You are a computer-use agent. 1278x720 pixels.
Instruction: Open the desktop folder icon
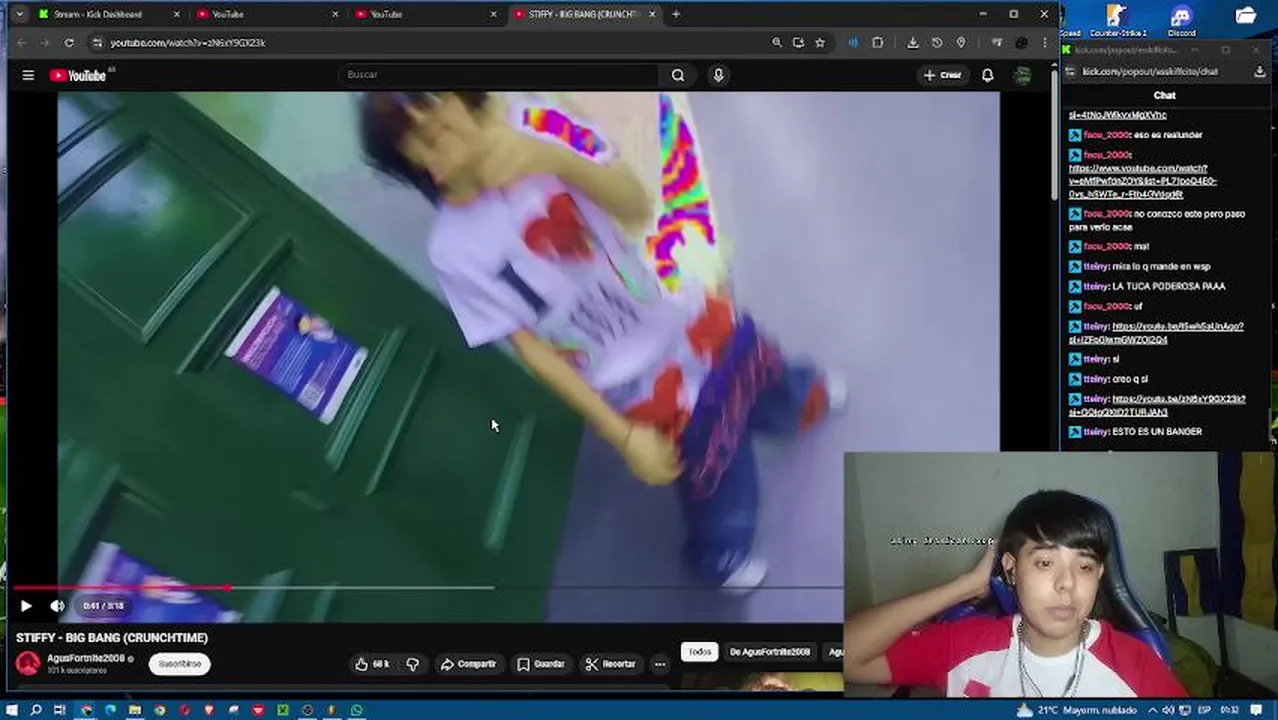(x=1245, y=16)
